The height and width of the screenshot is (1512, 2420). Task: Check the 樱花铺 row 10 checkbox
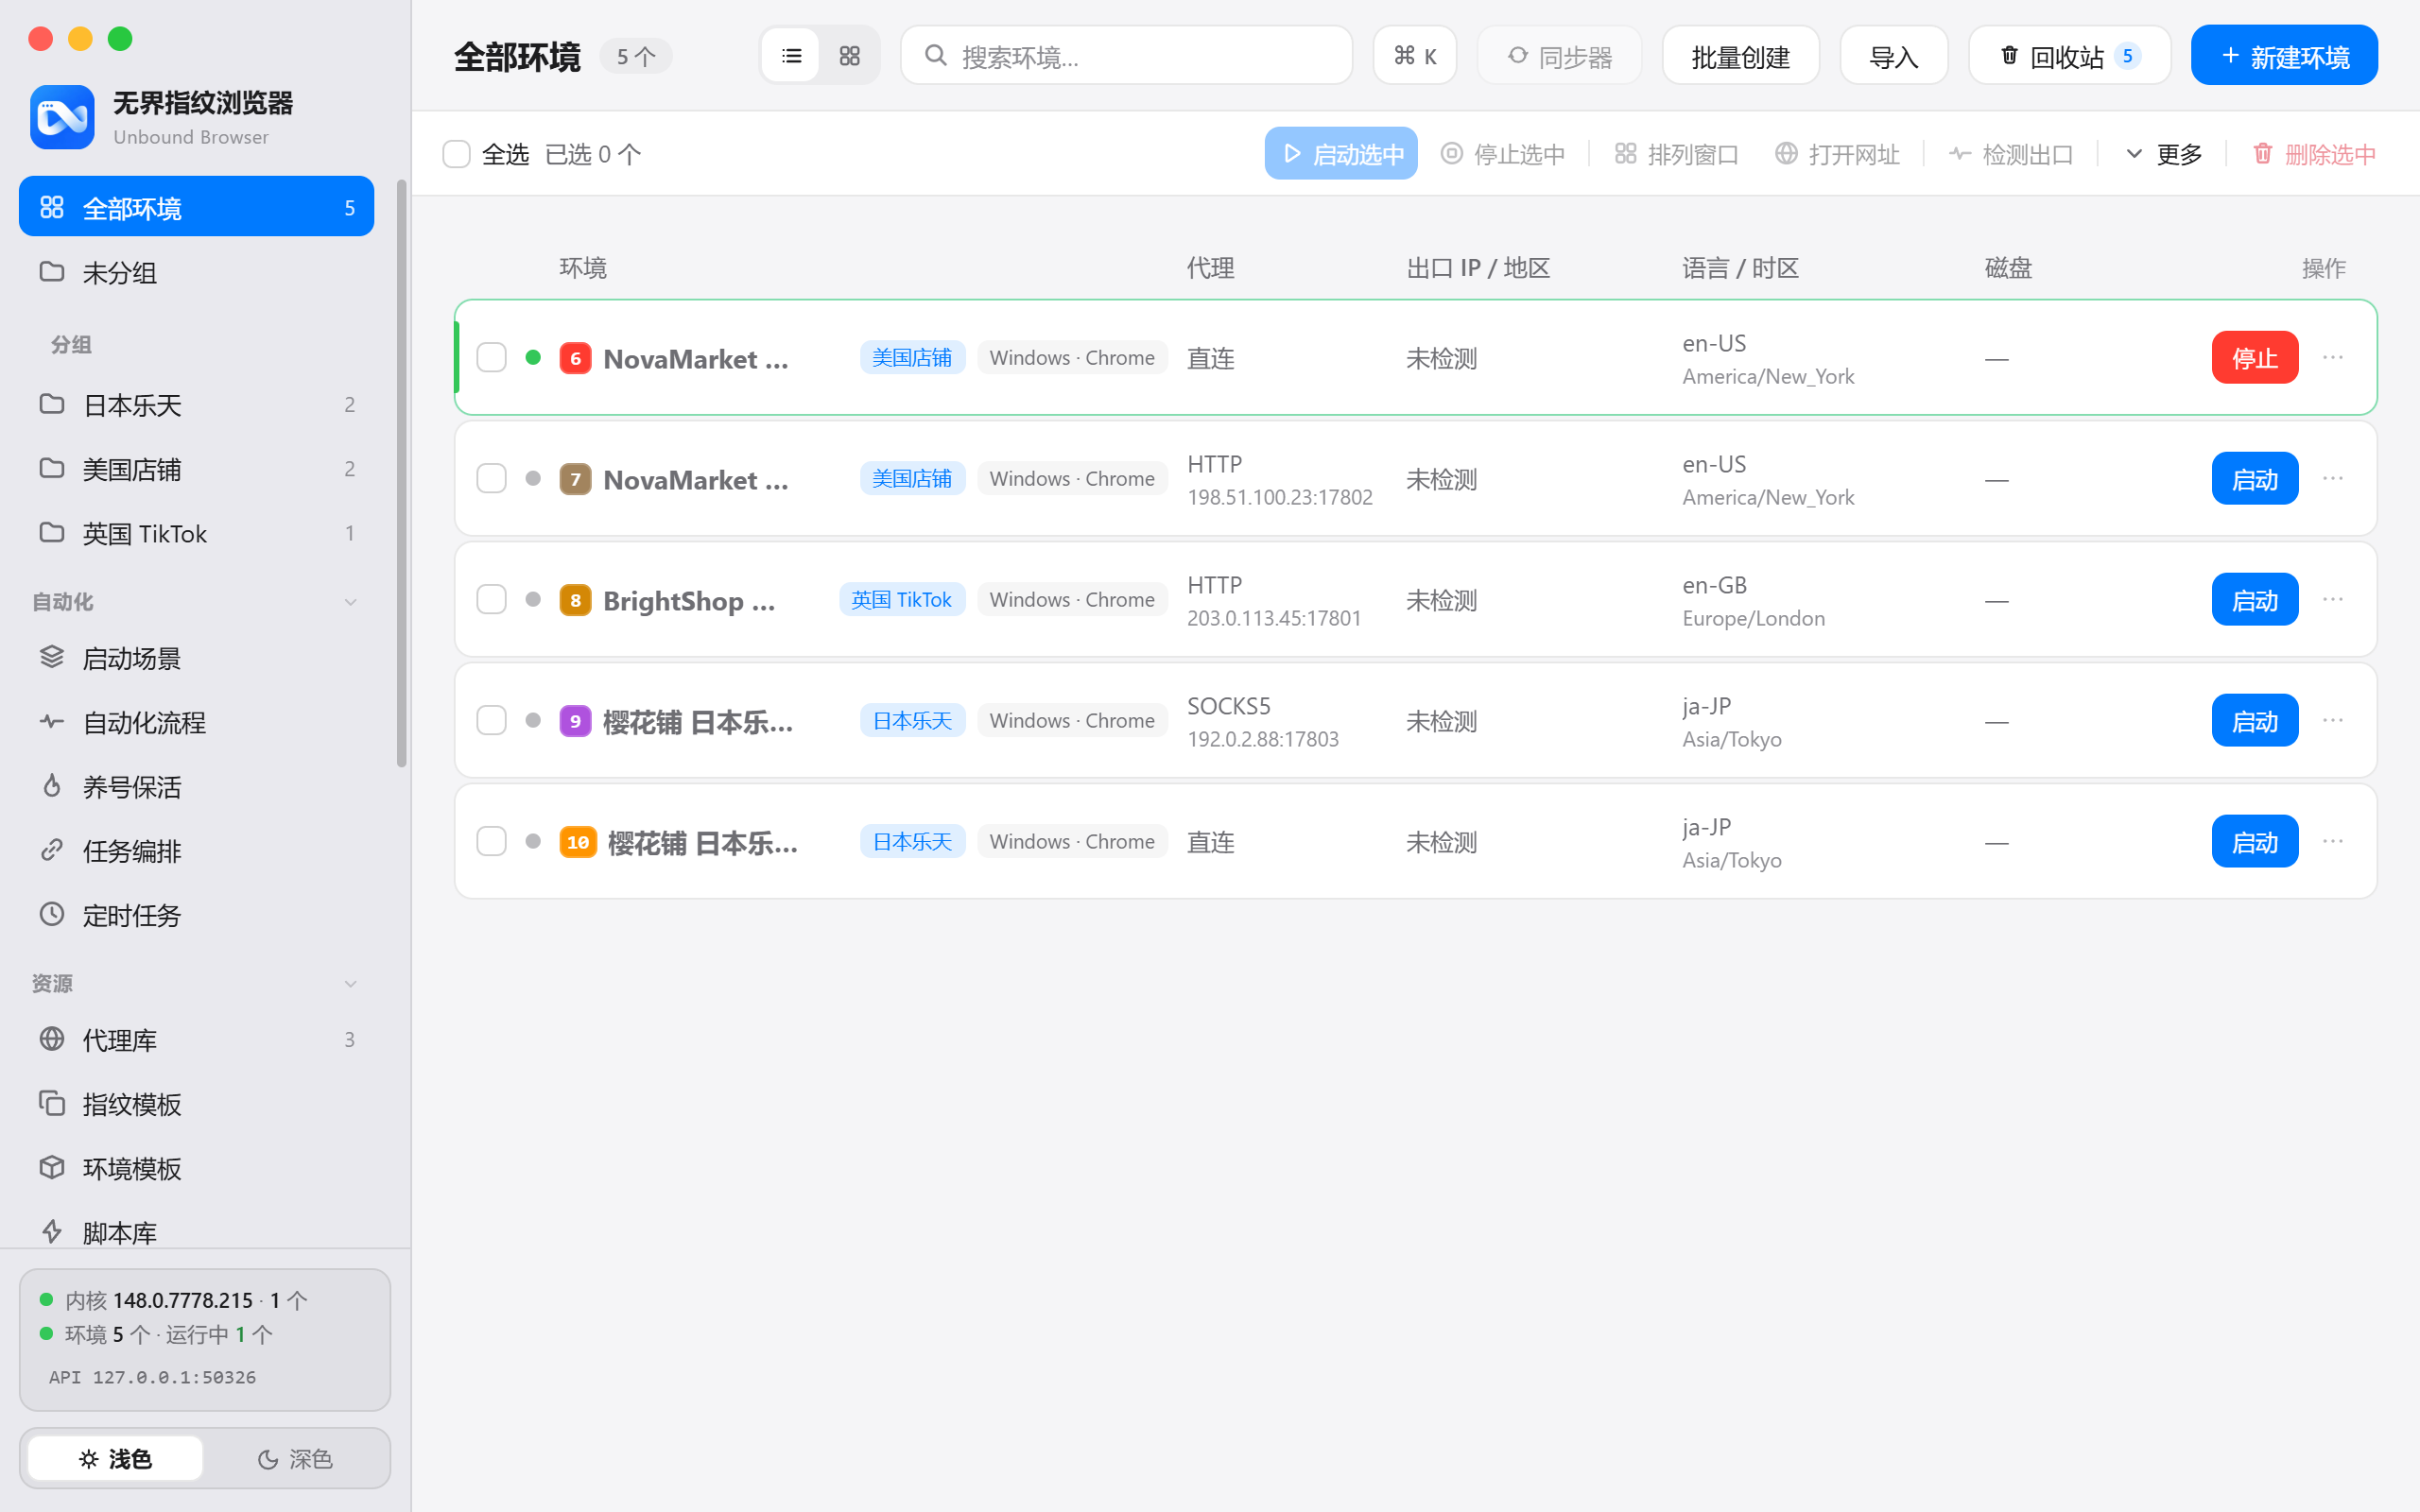click(491, 841)
